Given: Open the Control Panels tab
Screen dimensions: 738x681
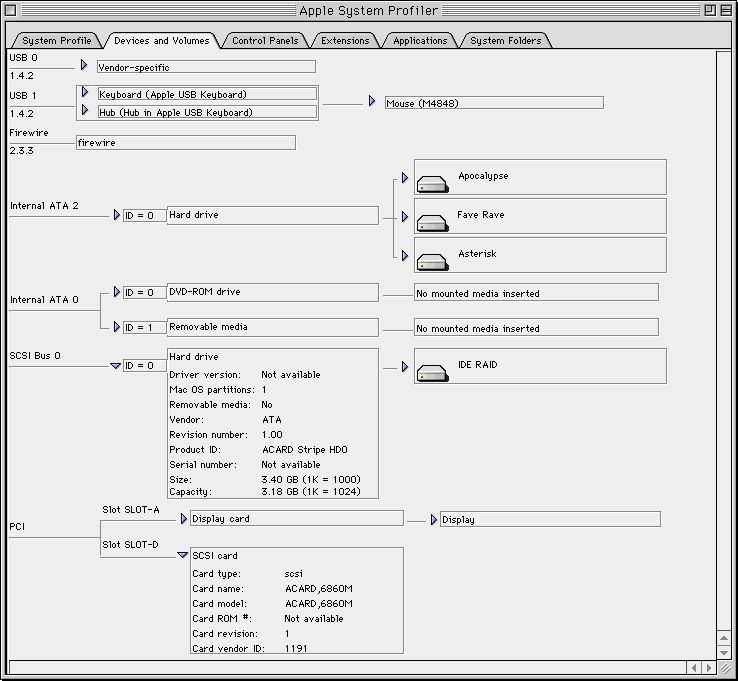Looking at the screenshot, I should click(263, 41).
